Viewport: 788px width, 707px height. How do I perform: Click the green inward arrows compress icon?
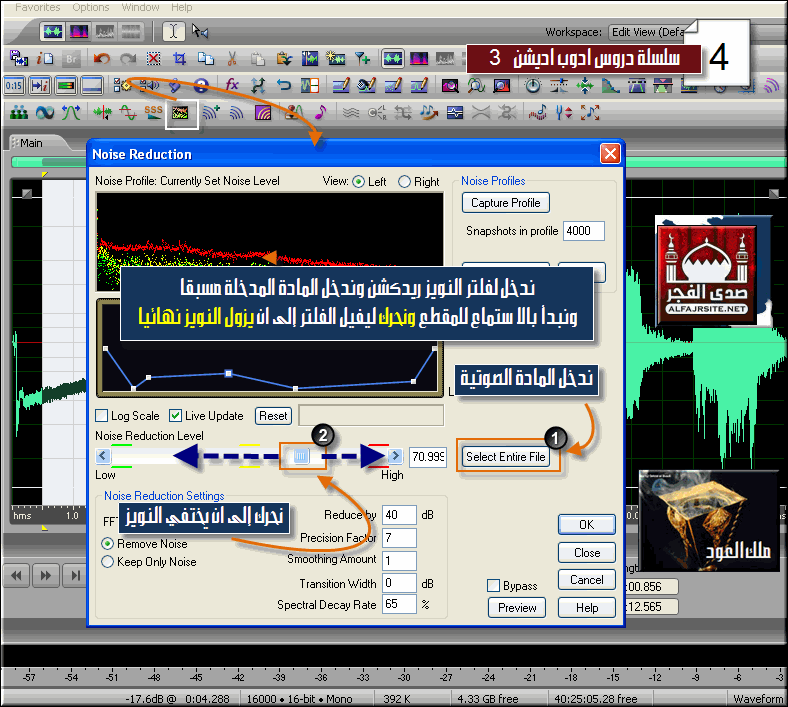[584, 86]
